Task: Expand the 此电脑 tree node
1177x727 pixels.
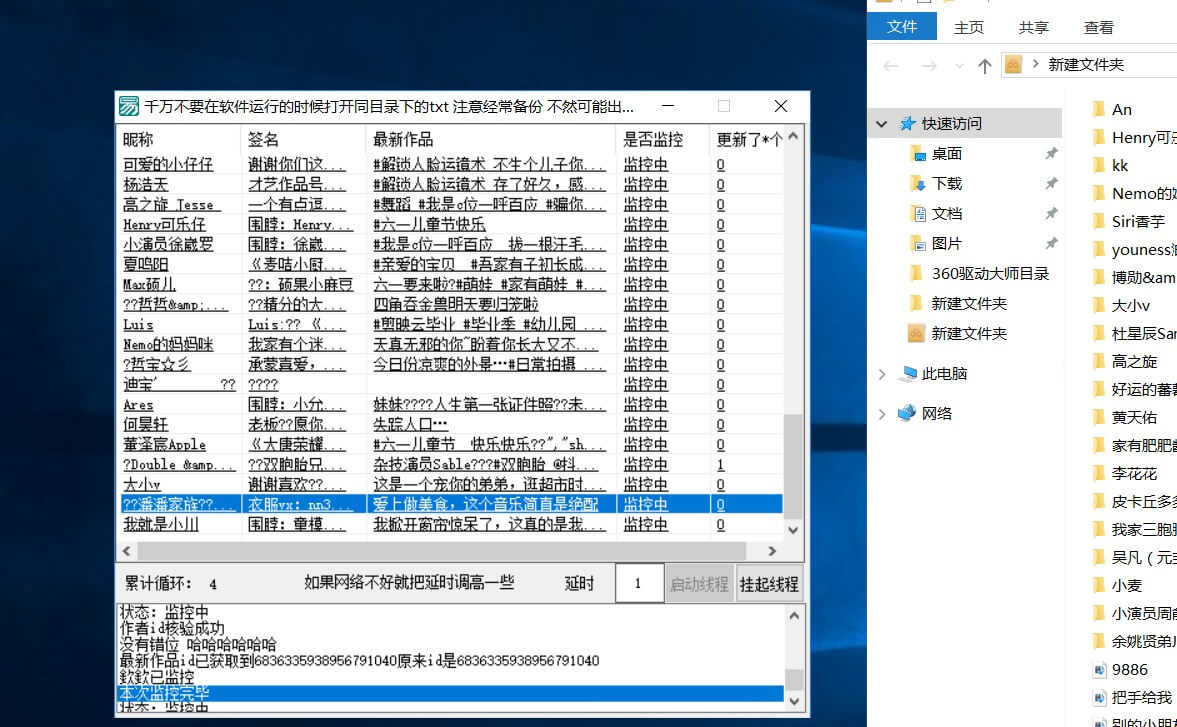Action: pos(882,374)
